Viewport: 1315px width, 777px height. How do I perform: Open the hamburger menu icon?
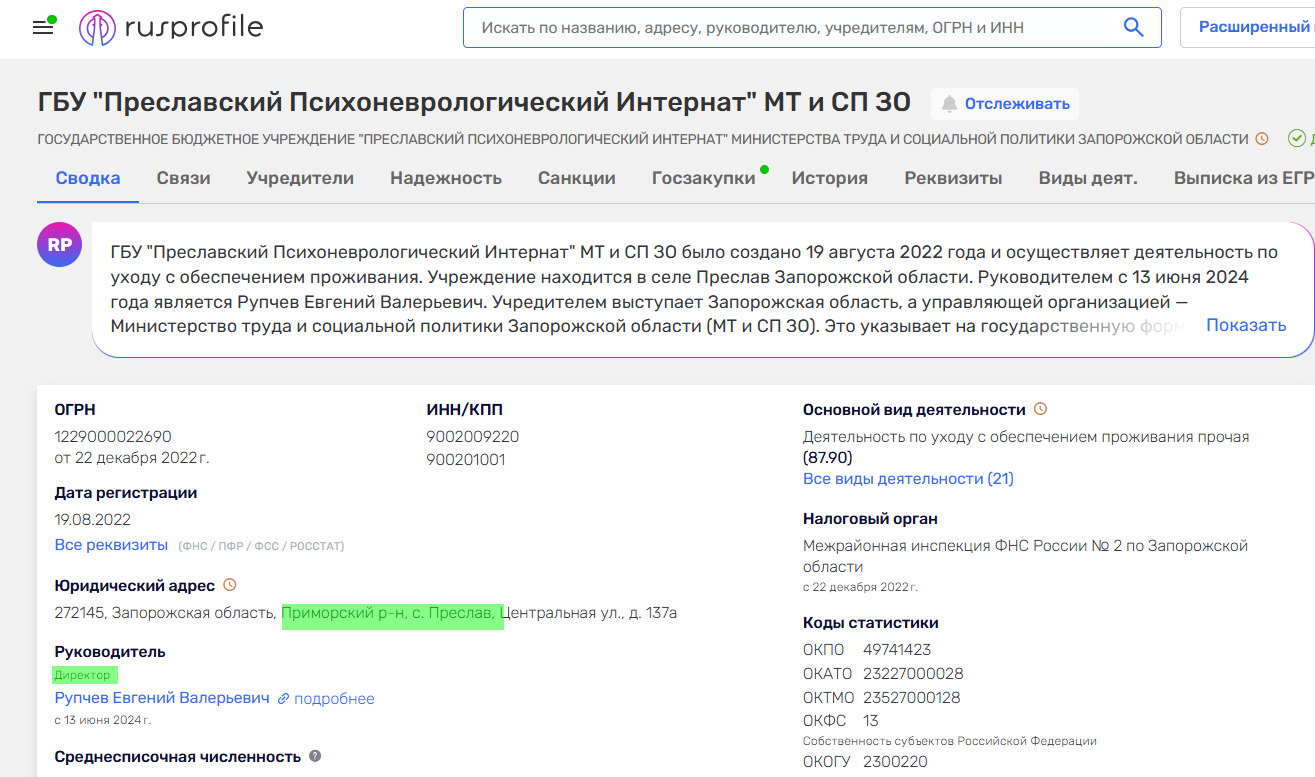point(43,27)
